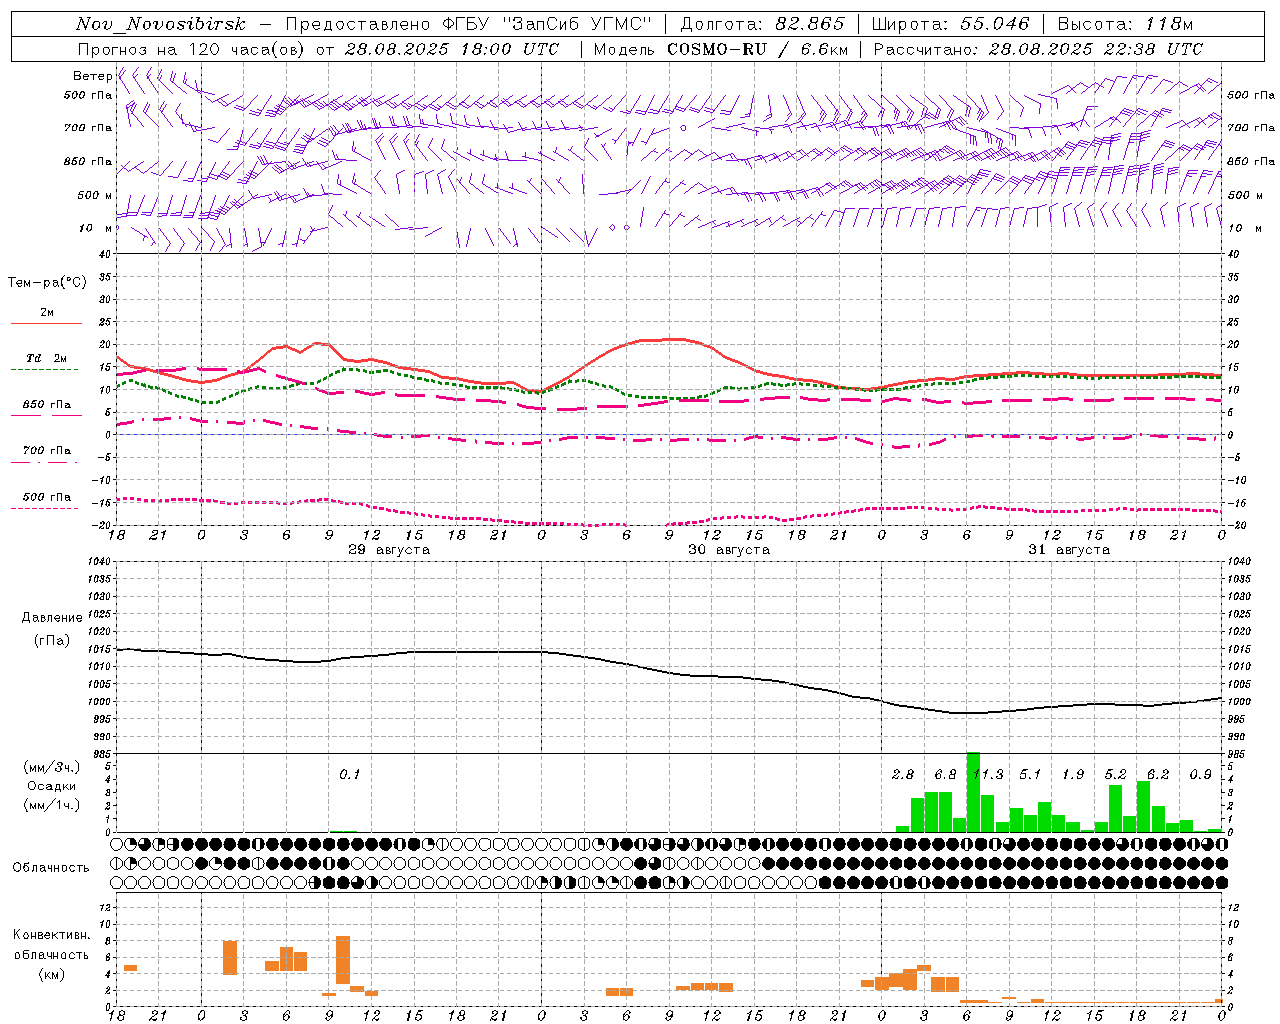Click the 5.2 precipitation total

[x=1115, y=774]
